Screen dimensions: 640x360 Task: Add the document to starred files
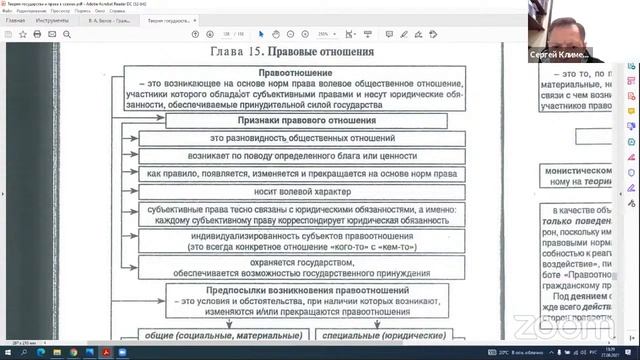pos(23,35)
